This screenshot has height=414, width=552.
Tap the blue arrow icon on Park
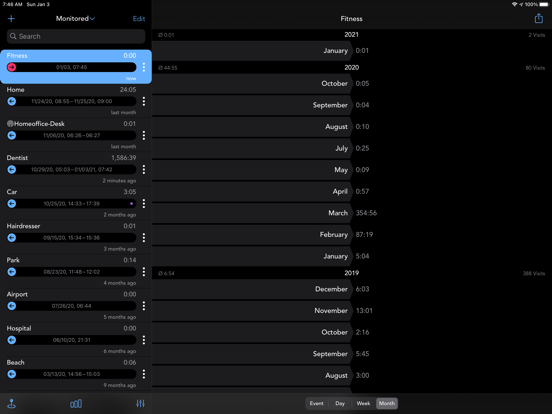[x=12, y=272]
